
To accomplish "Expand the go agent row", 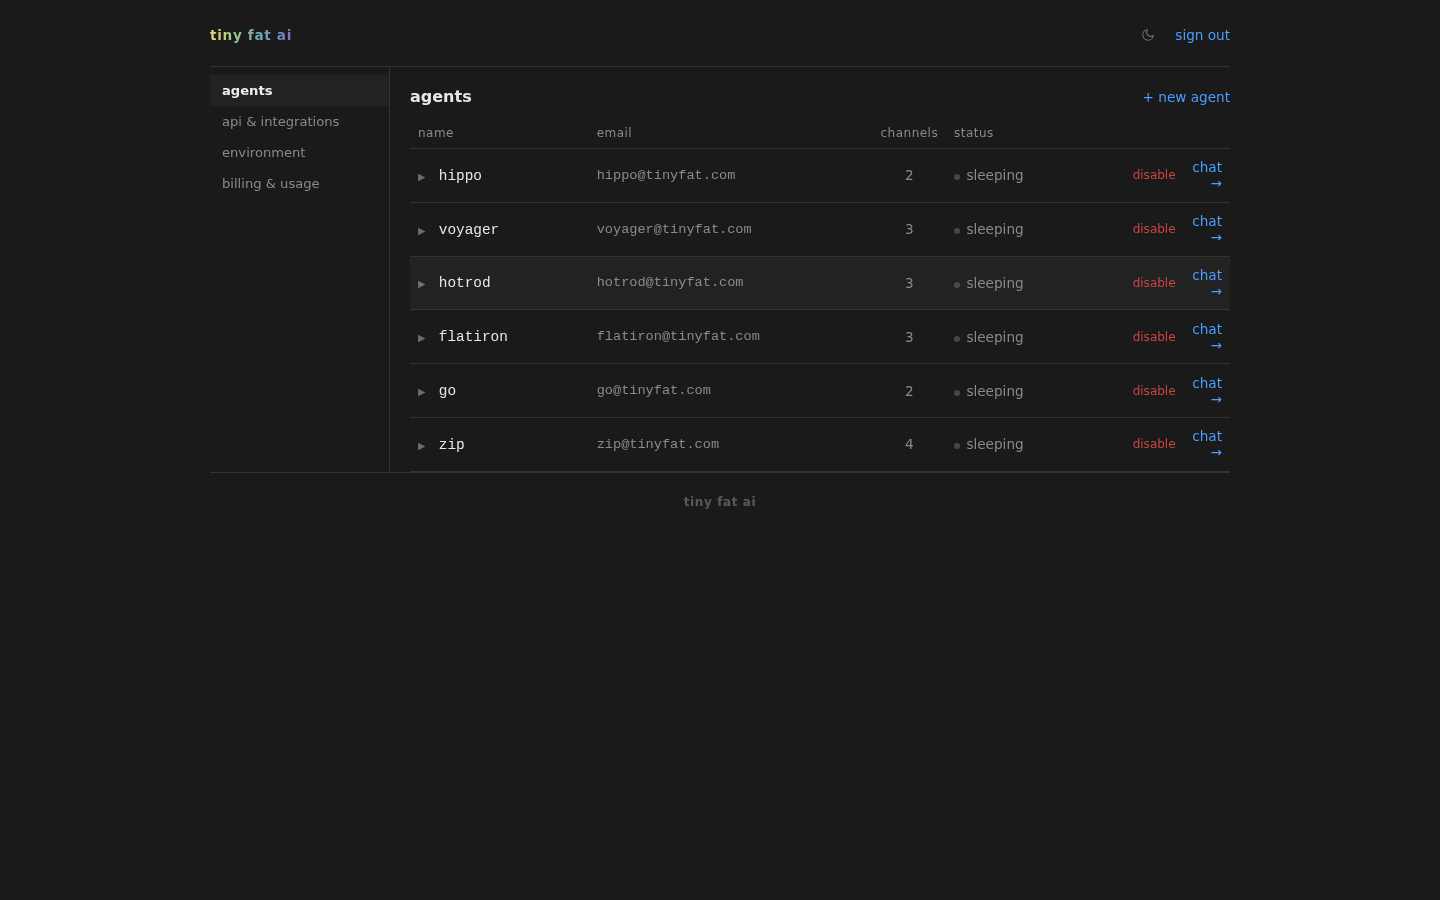I will coord(422,392).
